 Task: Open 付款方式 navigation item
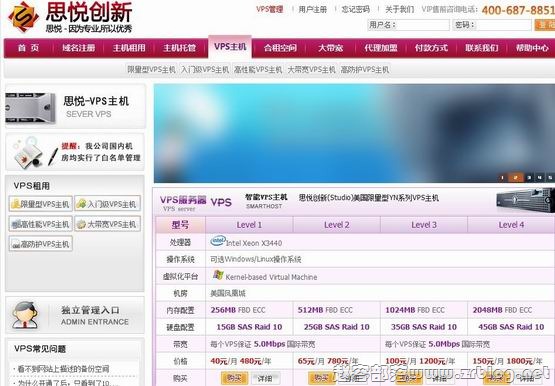click(x=431, y=48)
